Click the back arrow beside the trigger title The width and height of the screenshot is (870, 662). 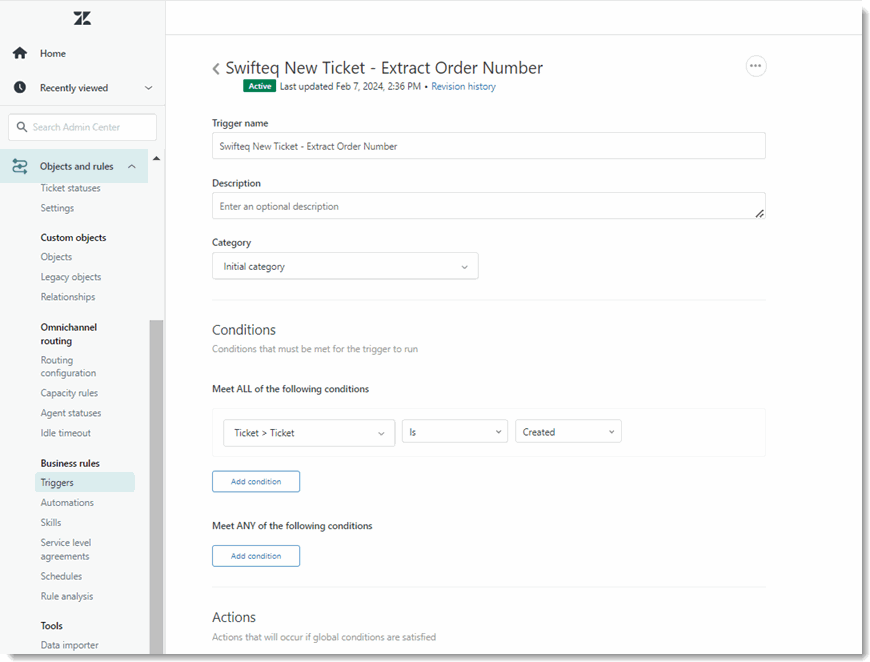pos(216,67)
